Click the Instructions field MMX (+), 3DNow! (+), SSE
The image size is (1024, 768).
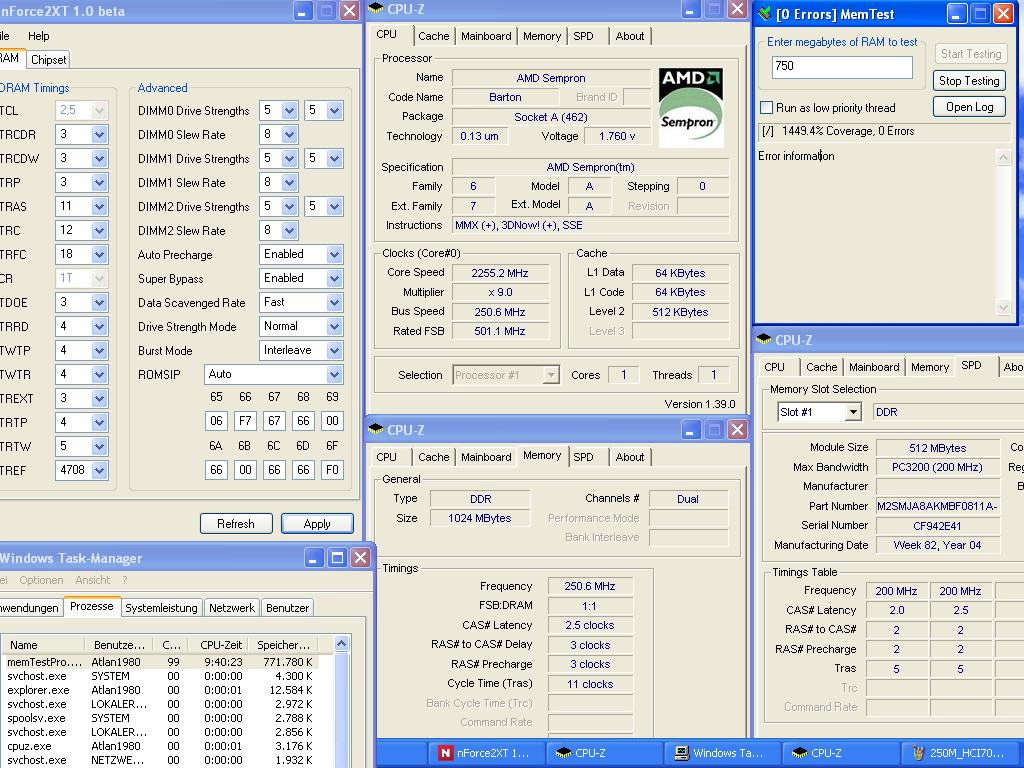point(590,225)
